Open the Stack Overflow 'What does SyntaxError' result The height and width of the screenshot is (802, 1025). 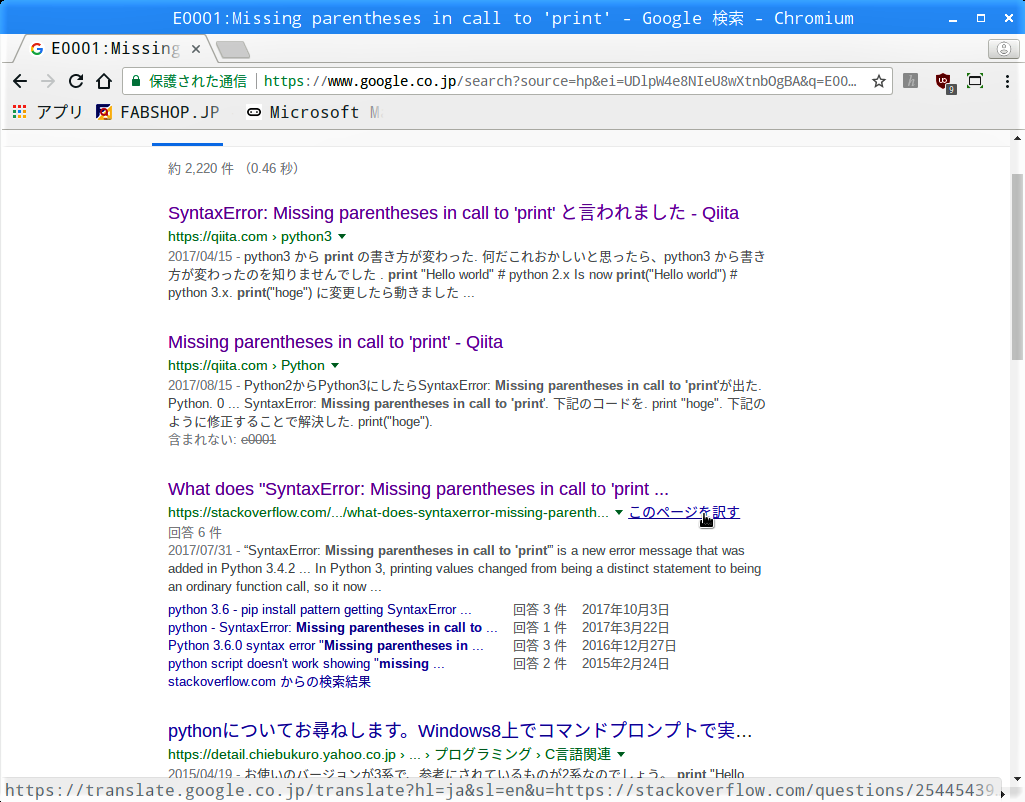tap(418, 490)
